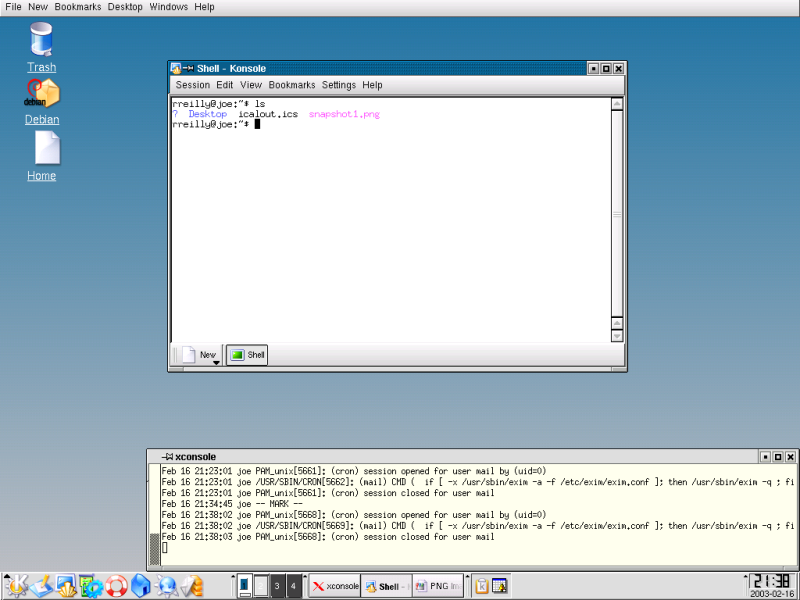Open the organizer icon in the system tray

(x=498, y=585)
